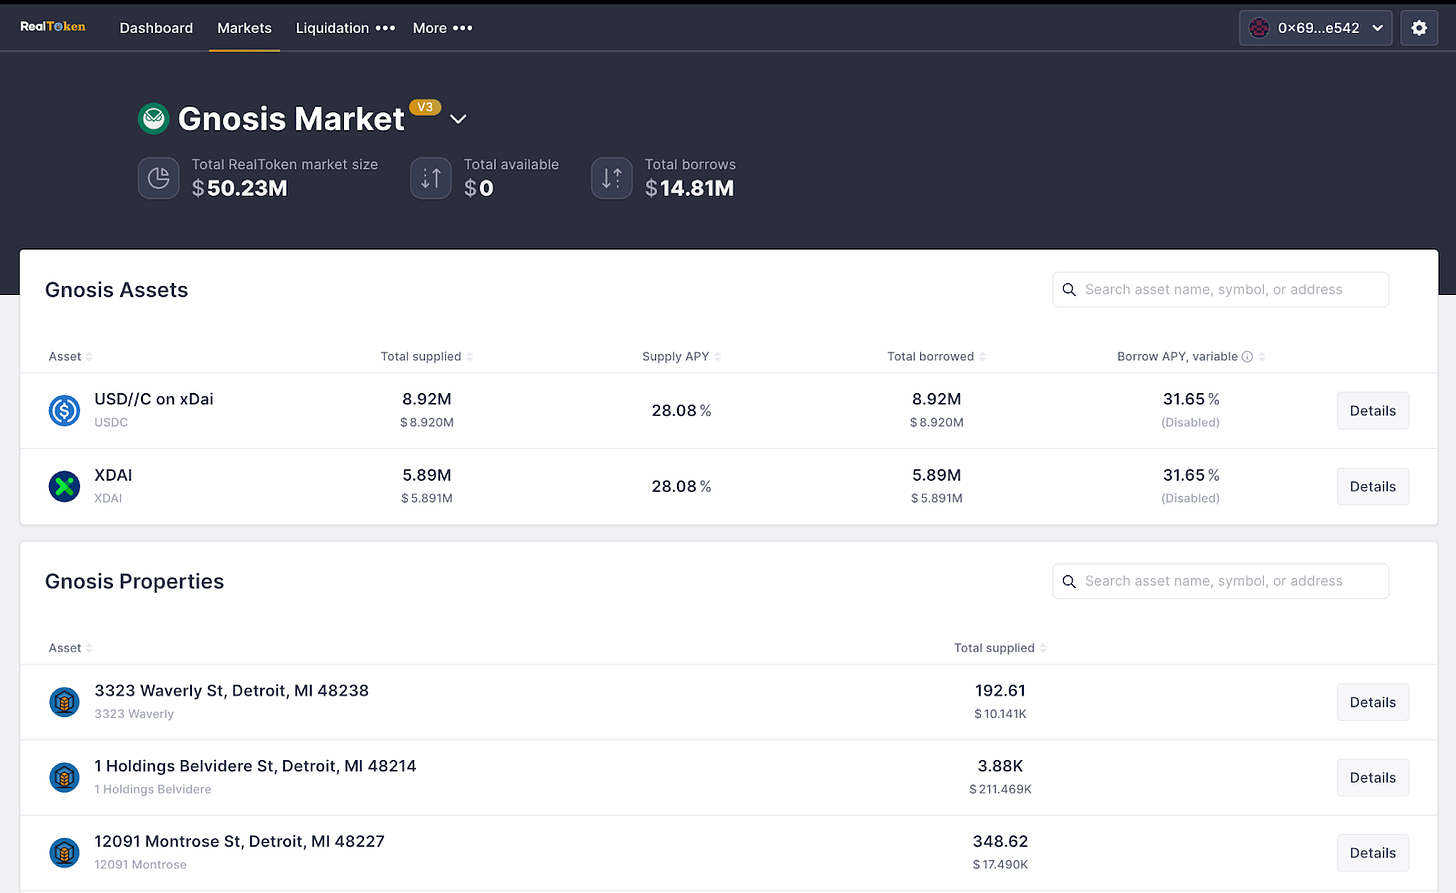Open the More menu
Image resolution: width=1456 pixels, height=893 pixels.
pyautogui.click(x=442, y=28)
